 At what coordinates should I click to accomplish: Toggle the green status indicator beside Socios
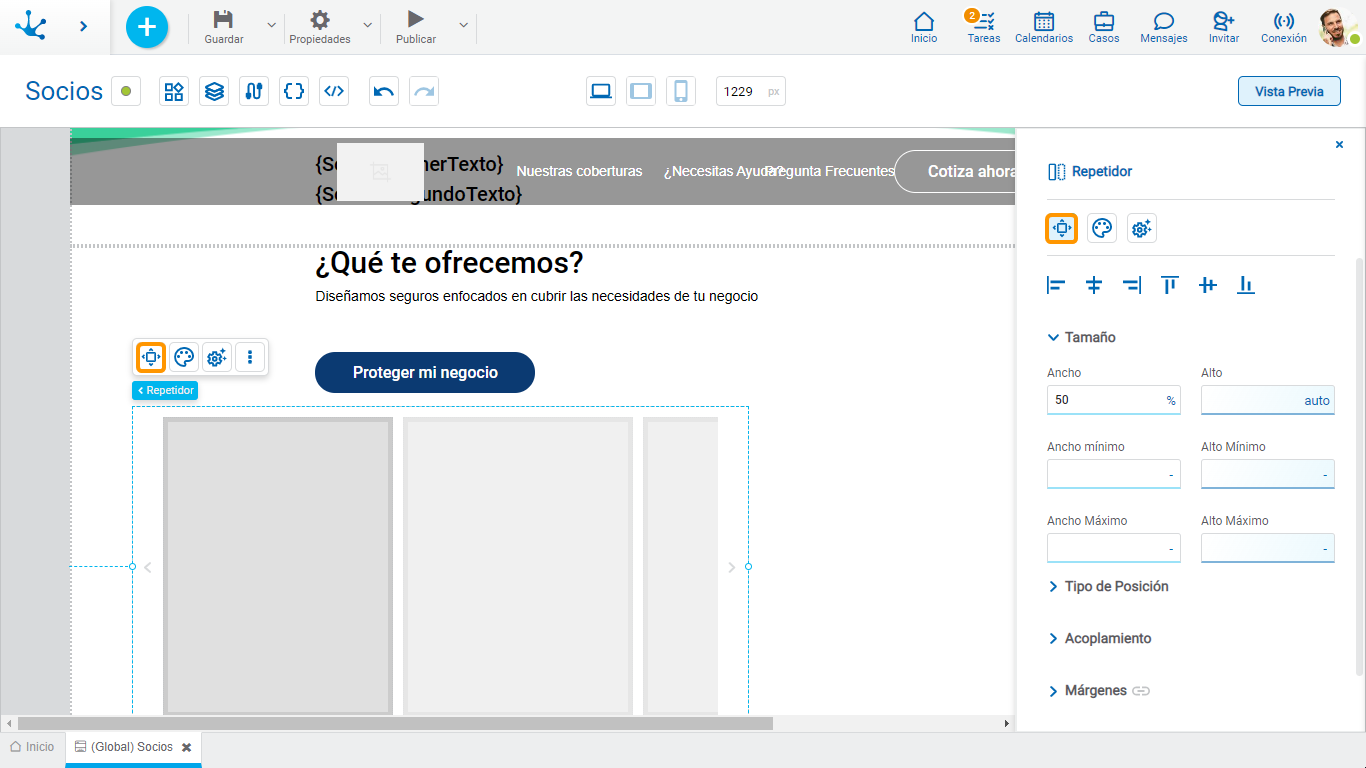(126, 91)
